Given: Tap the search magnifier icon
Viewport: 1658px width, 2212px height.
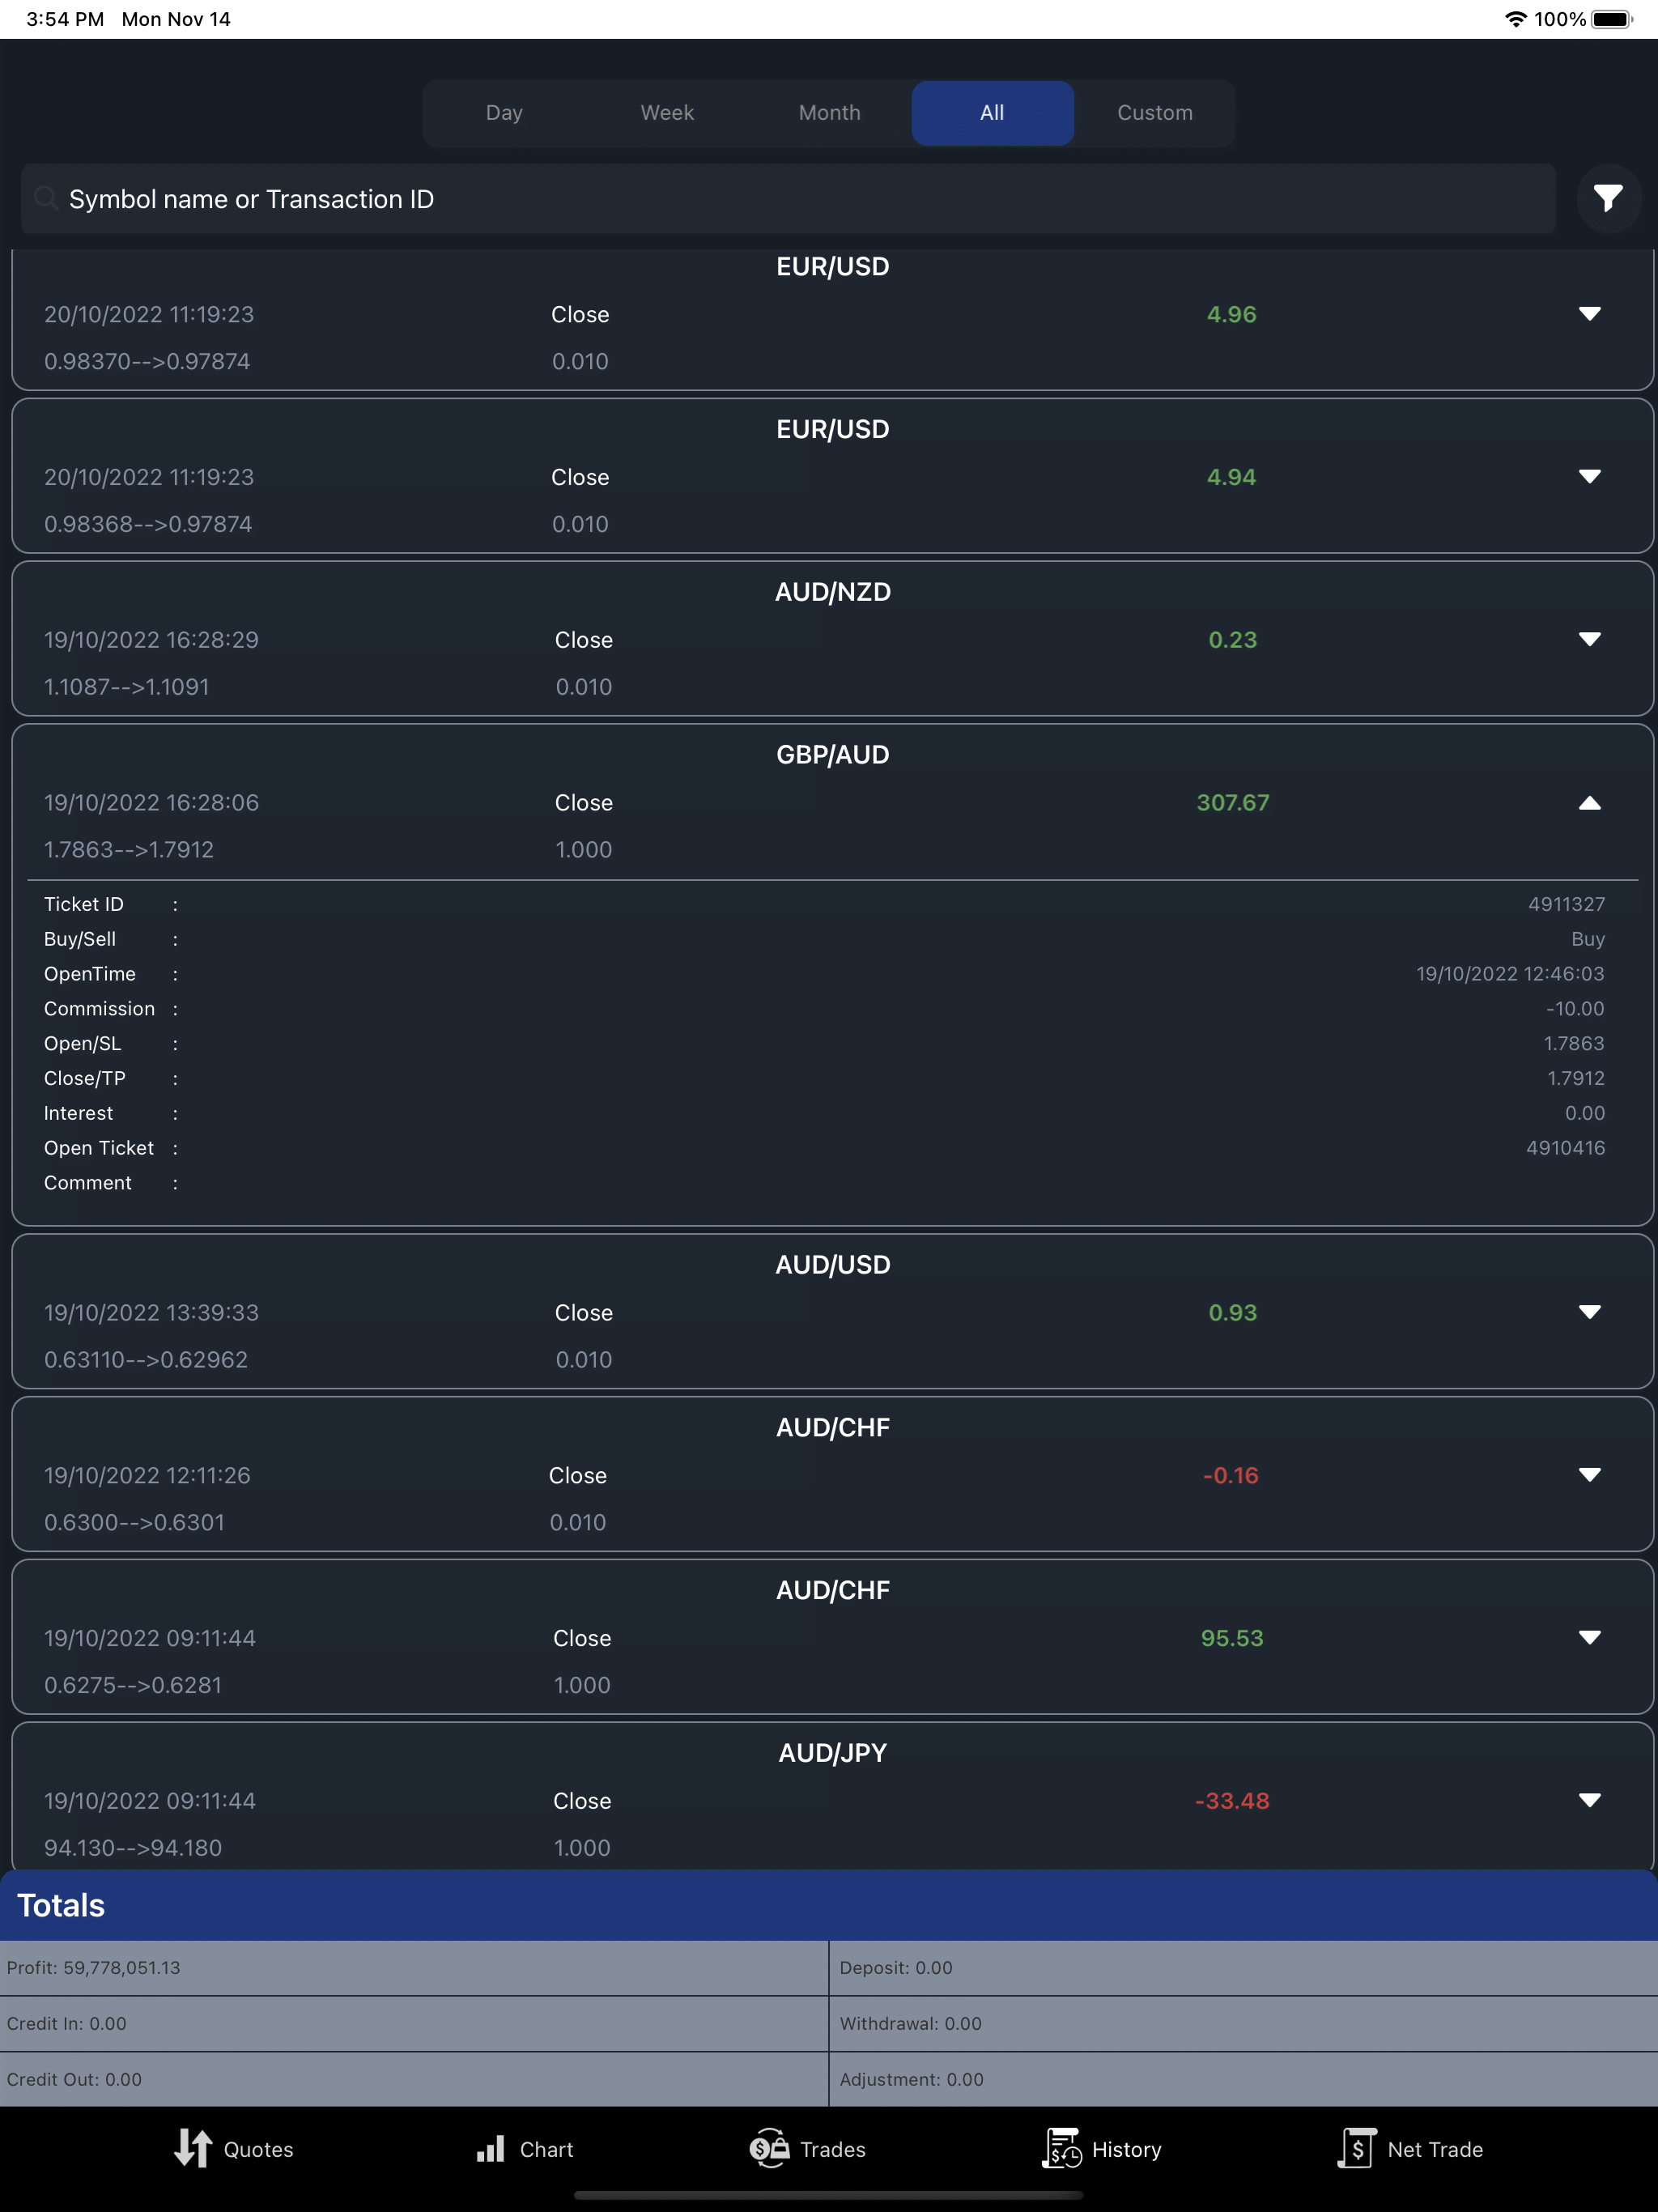Looking at the screenshot, I should point(46,198).
